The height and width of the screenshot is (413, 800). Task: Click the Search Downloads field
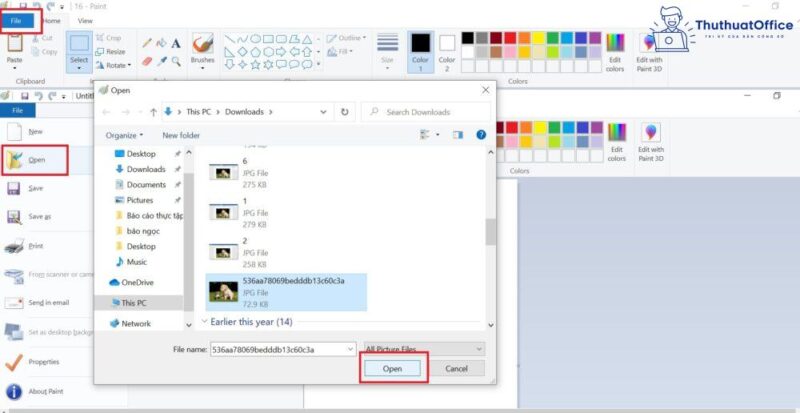pyautogui.click(x=435, y=112)
